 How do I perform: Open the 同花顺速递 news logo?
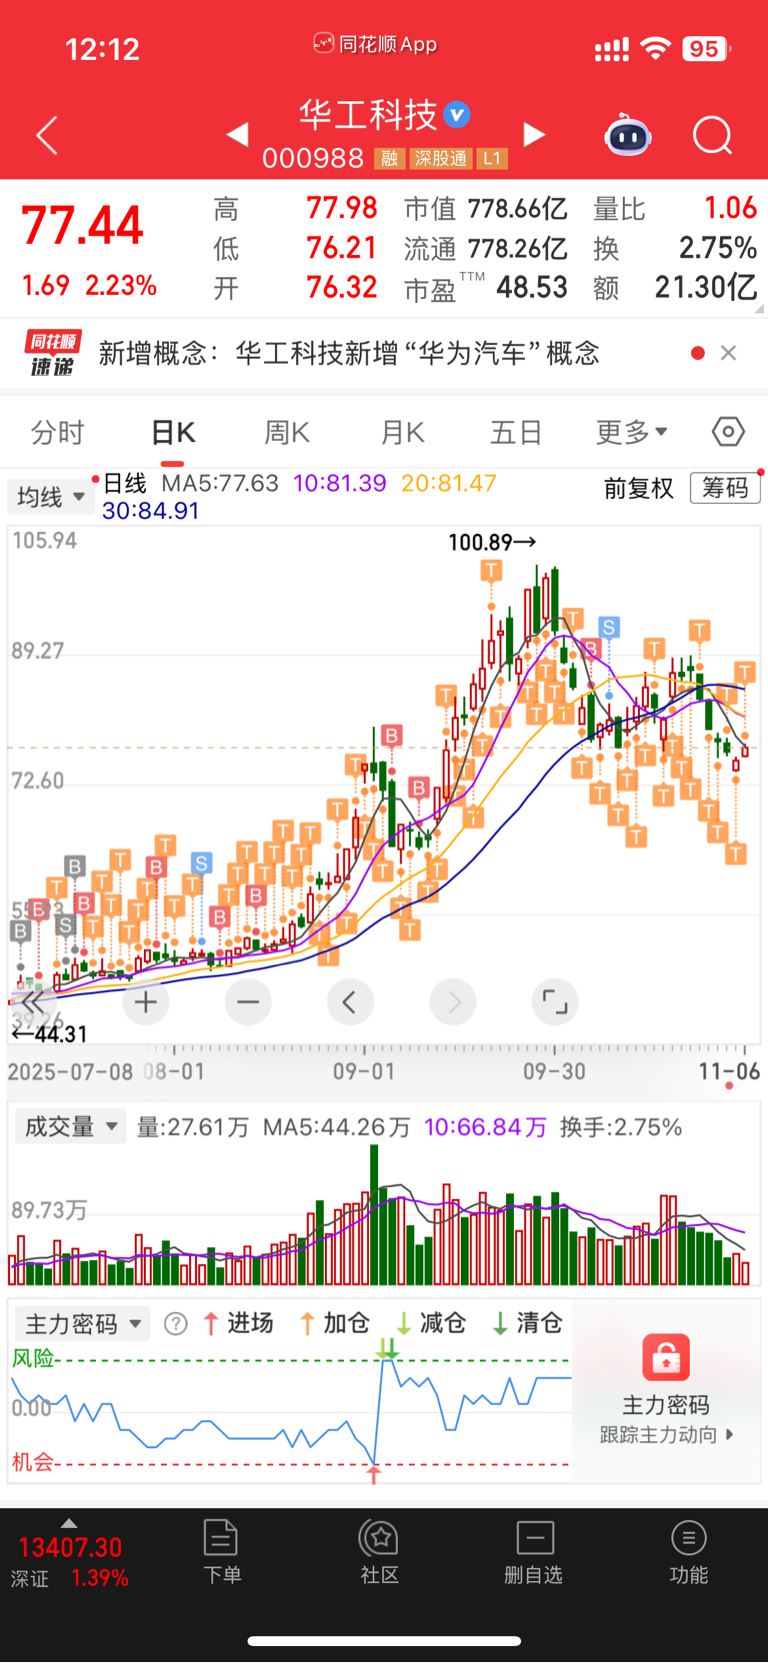pyautogui.click(x=53, y=353)
